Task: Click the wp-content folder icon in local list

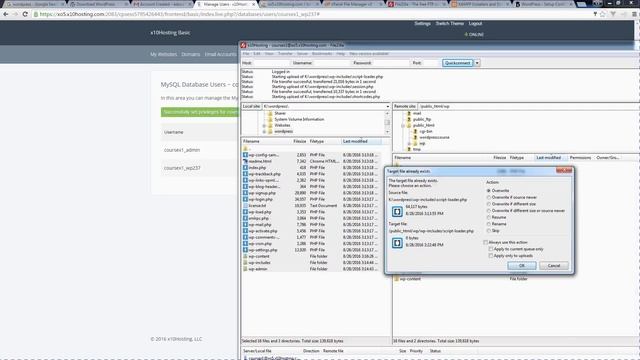Action: tap(245, 256)
